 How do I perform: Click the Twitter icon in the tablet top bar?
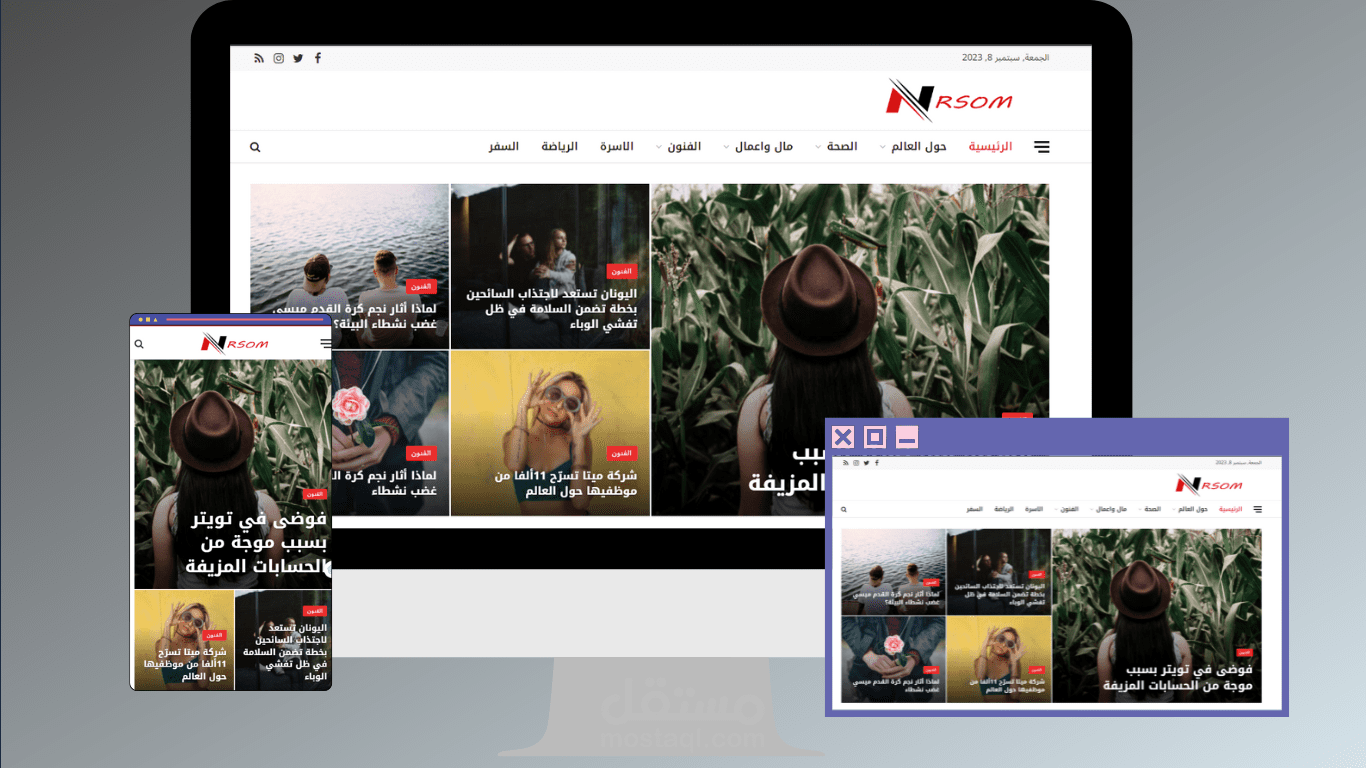point(866,463)
